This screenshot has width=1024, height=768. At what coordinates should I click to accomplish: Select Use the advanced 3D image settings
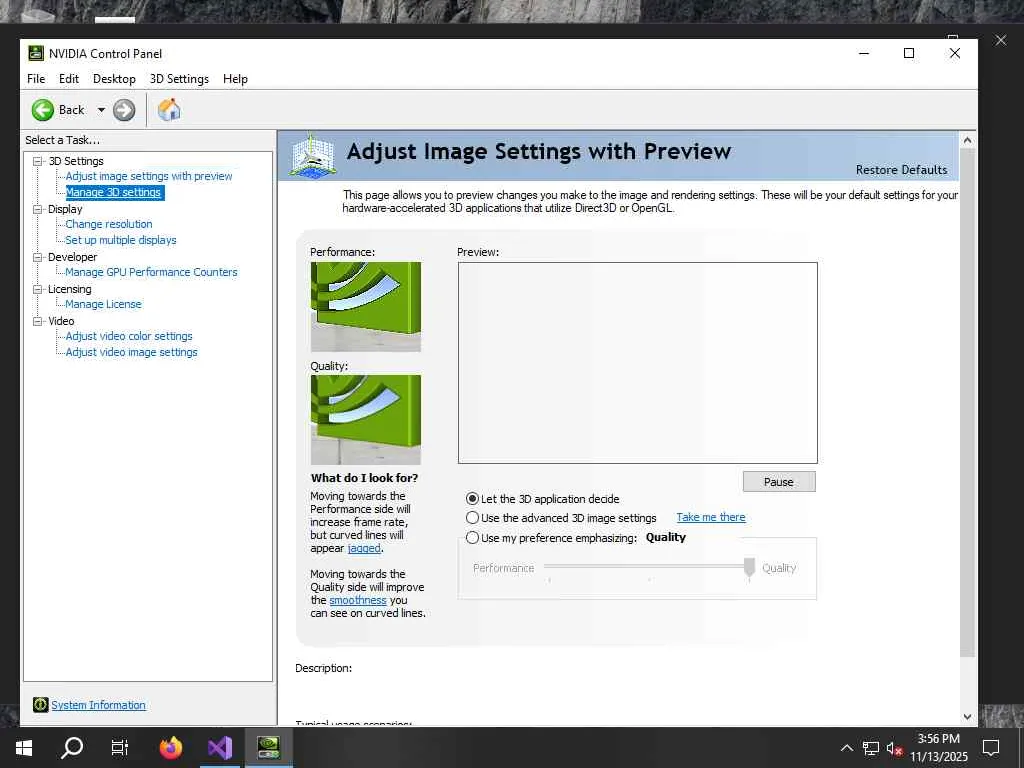[x=472, y=518]
